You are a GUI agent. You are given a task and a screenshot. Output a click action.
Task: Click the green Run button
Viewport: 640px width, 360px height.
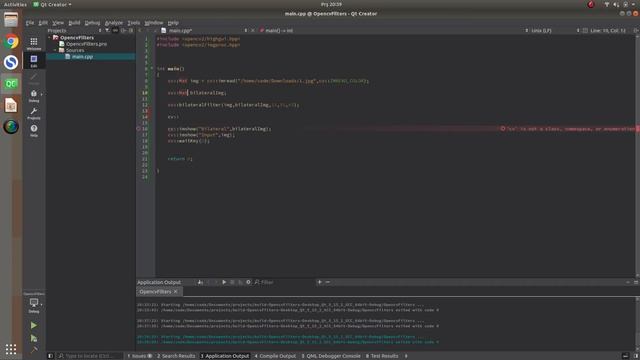tap(34, 325)
